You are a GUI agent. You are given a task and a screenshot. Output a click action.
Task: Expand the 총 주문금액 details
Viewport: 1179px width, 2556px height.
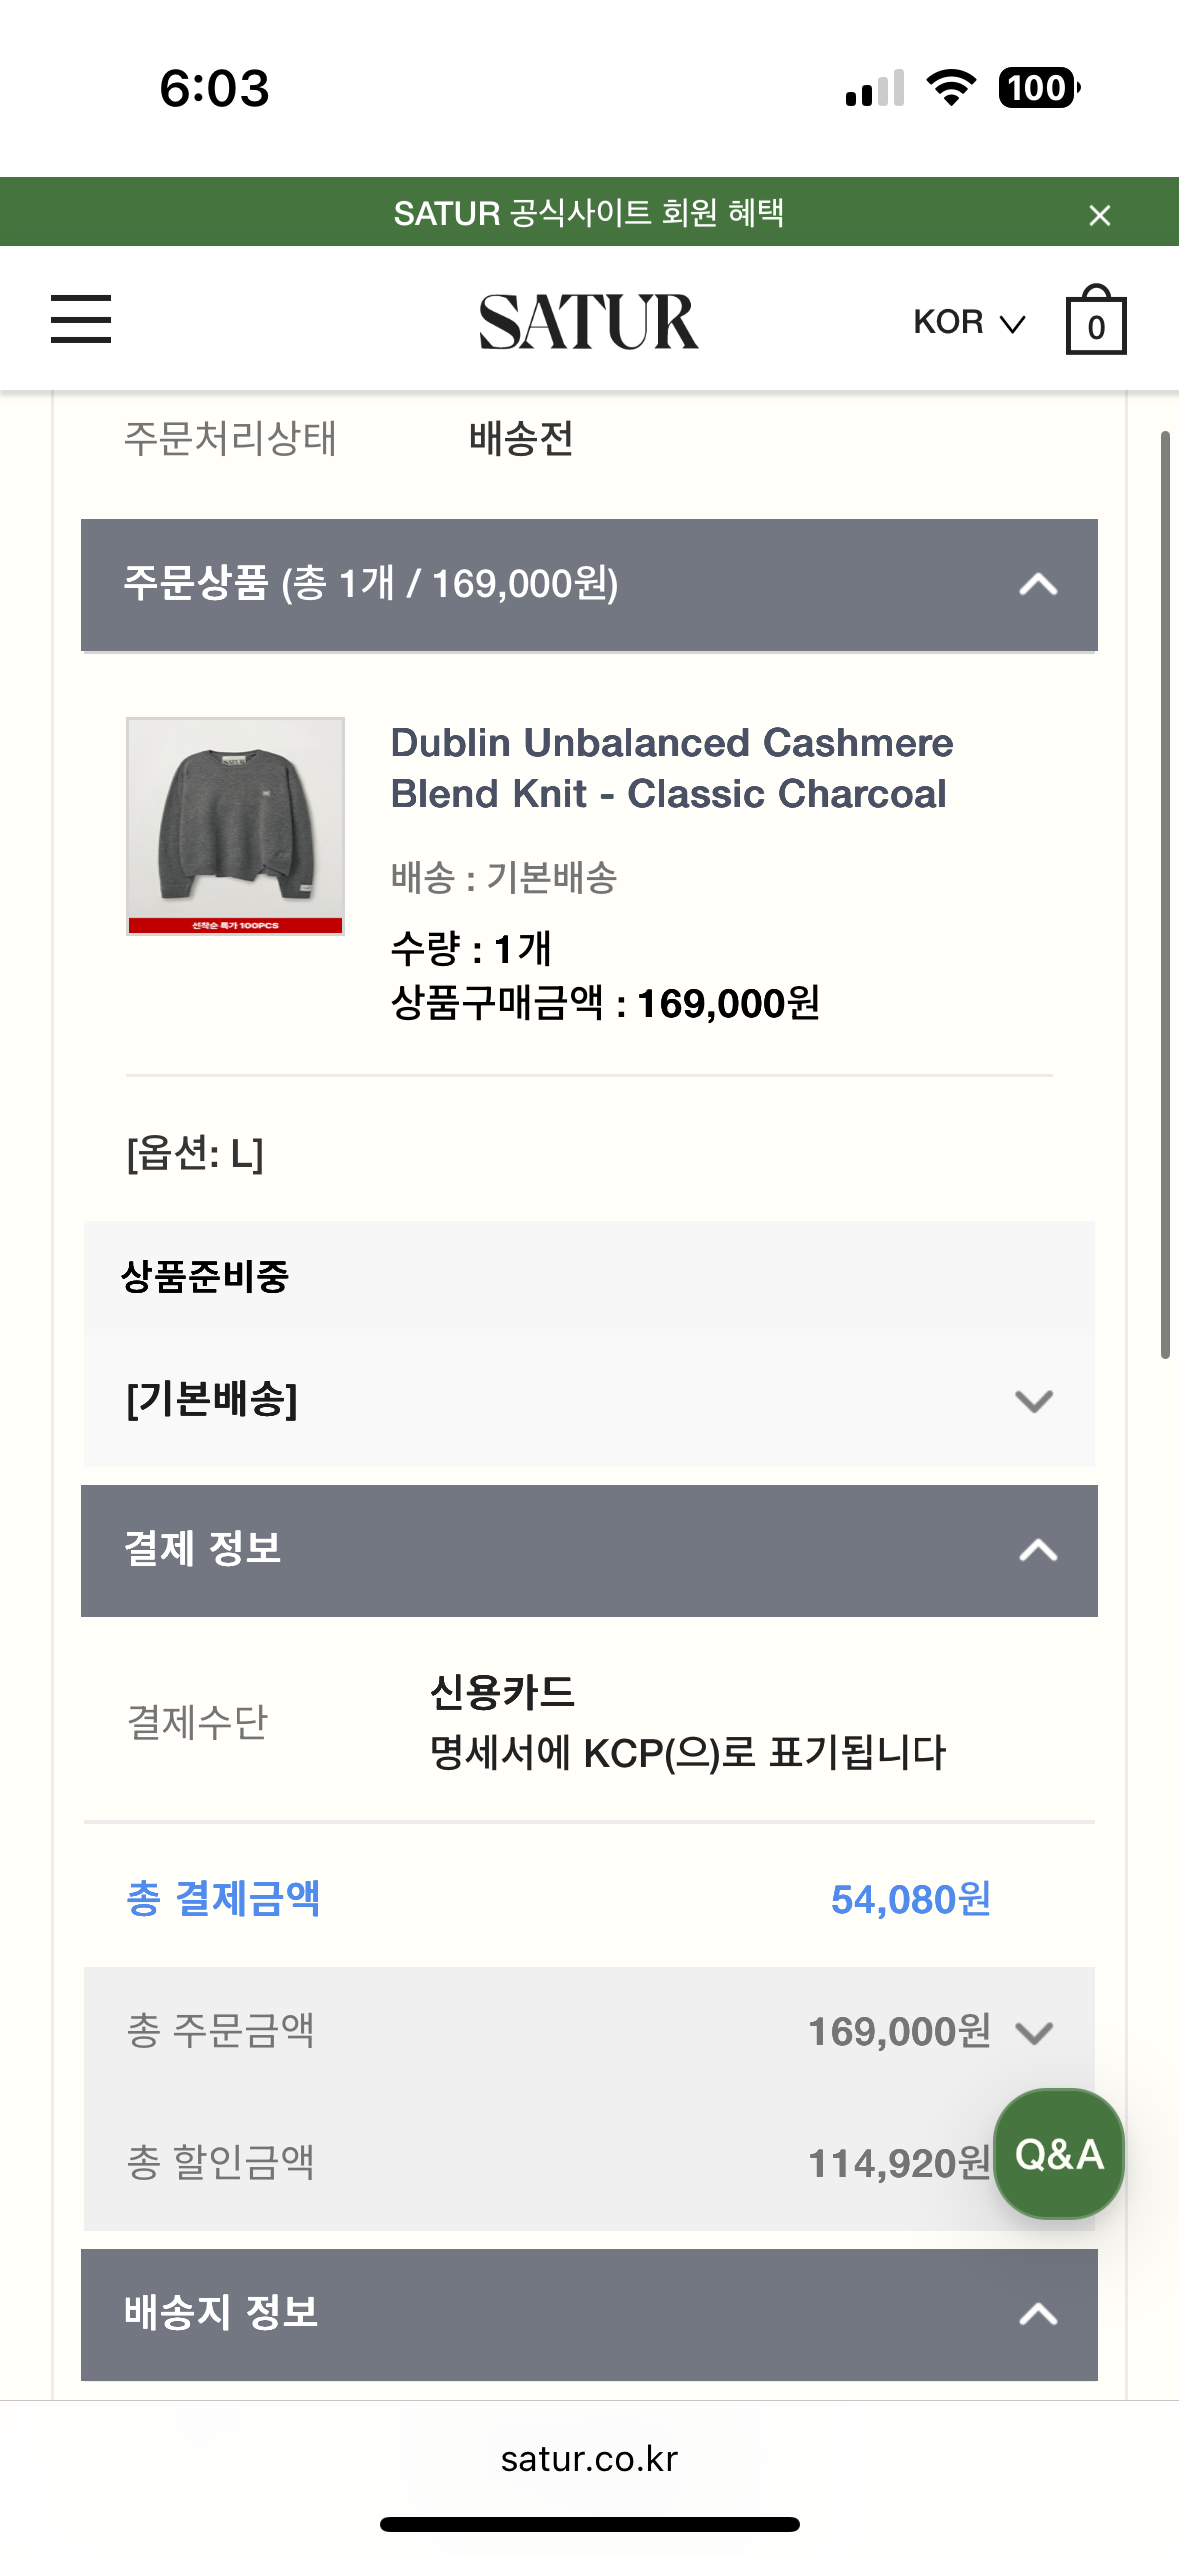[1033, 2032]
